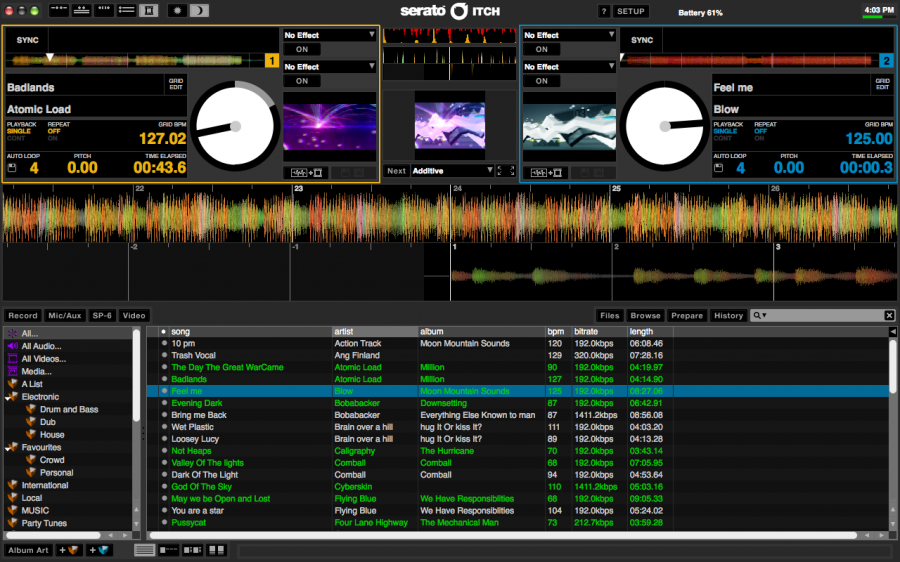Collapse the Electronic crate tree
Image resolution: width=900 pixels, height=562 pixels.
8,397
